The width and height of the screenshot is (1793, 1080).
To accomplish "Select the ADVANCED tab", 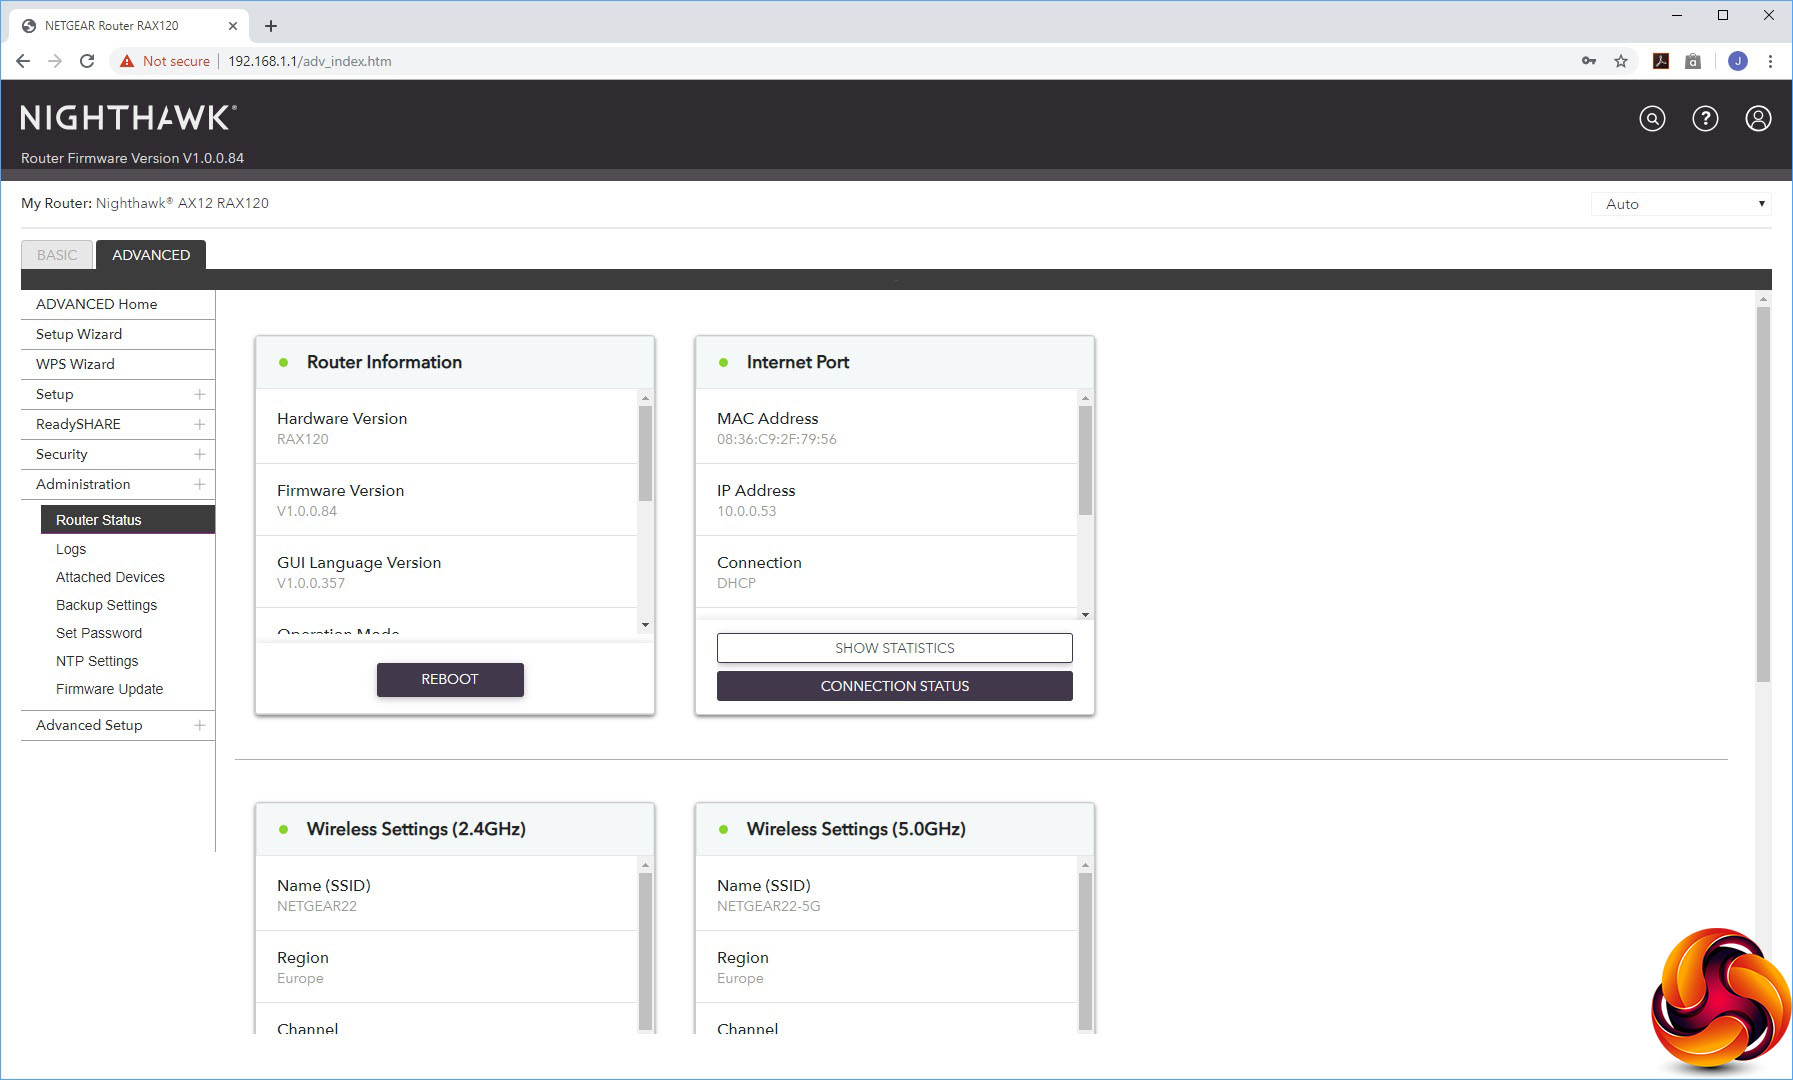I will pyautogui.click(x=151, y=255).
